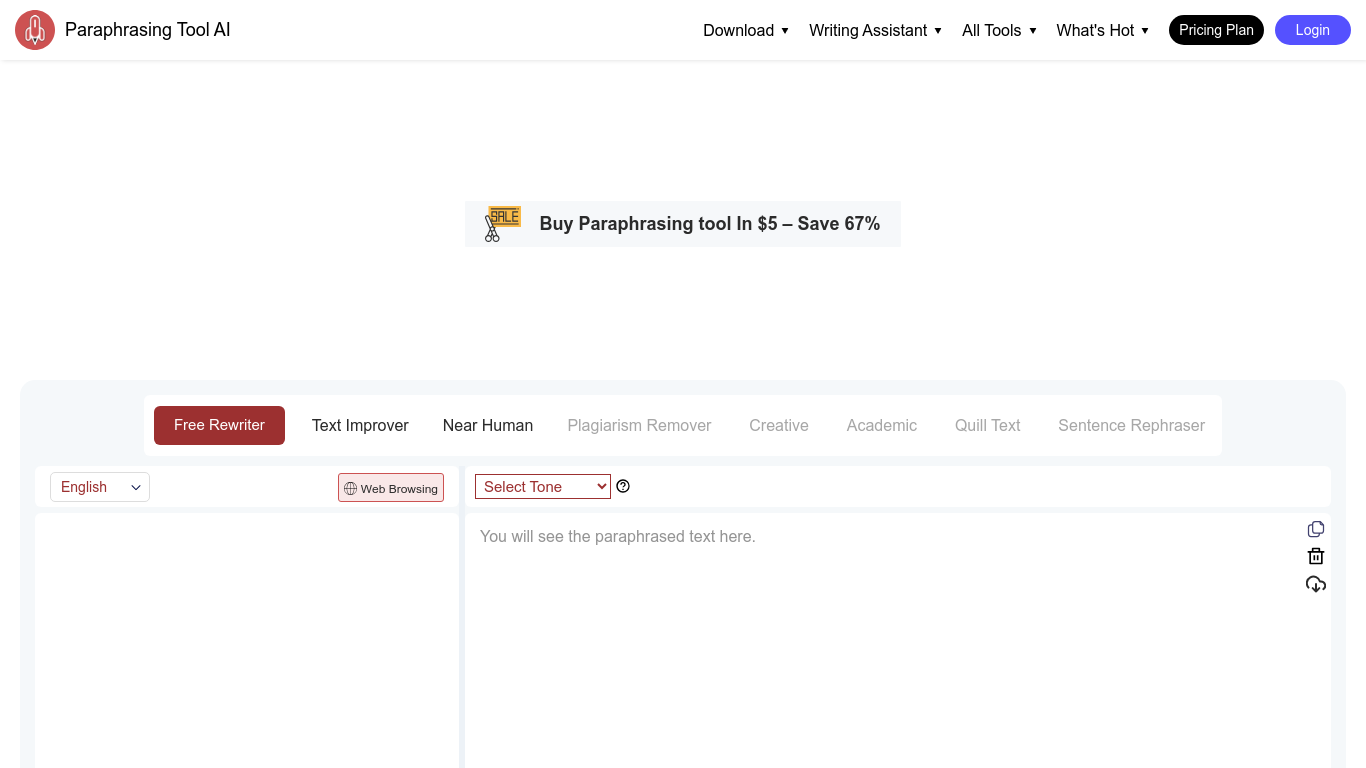The height and width of the screenshot is (768, 1366).
Task: Delete output text using trash icon
Action: (x=1316, y=557)
